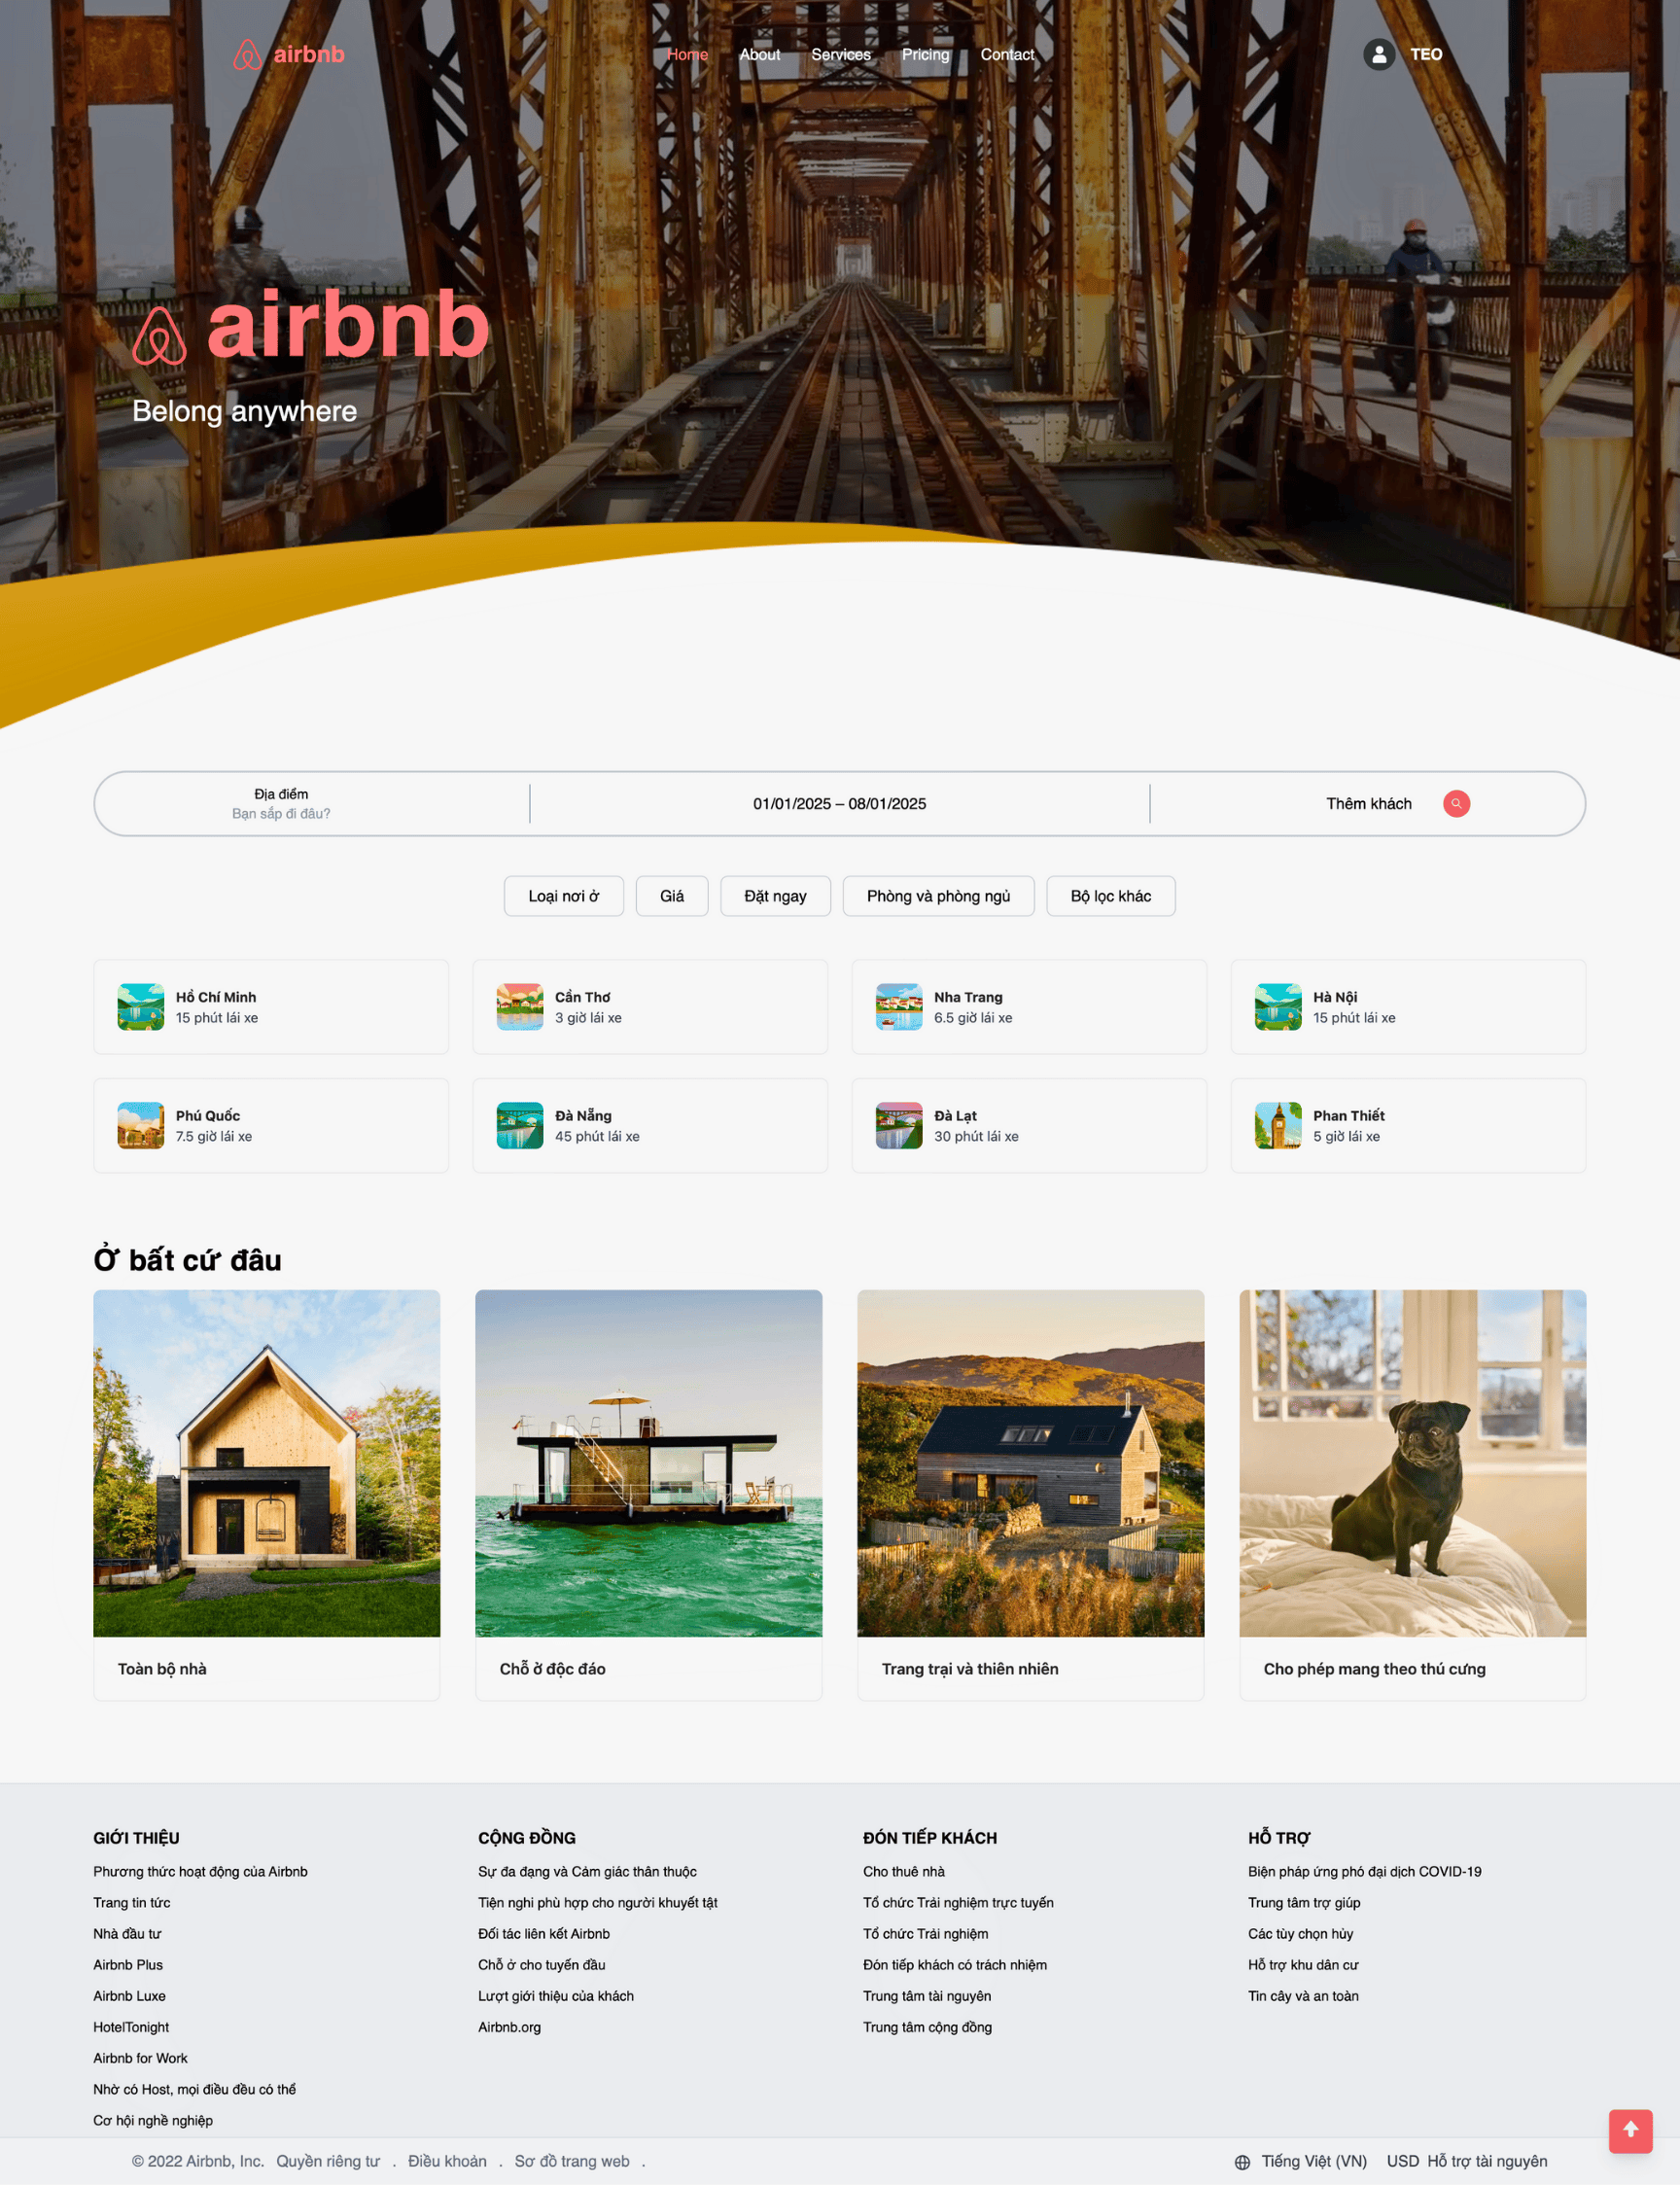
Task: Click the airbnb logo in header
Action: click(x=288, y=54)
